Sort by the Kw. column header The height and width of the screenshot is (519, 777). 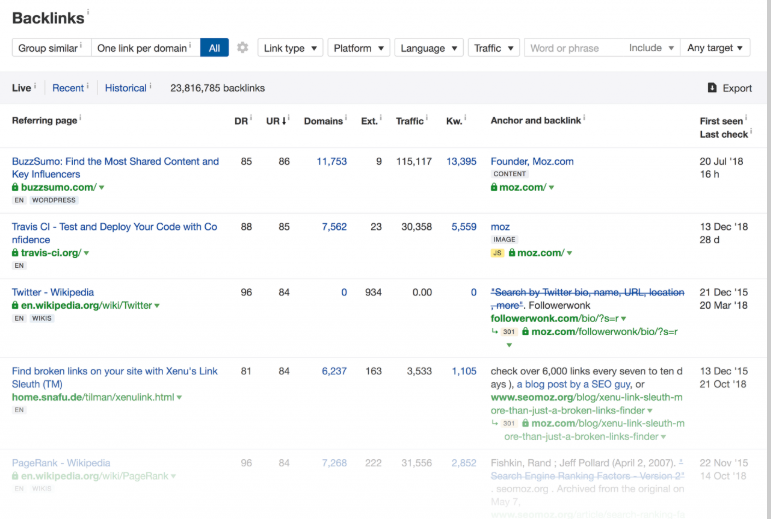454,121
